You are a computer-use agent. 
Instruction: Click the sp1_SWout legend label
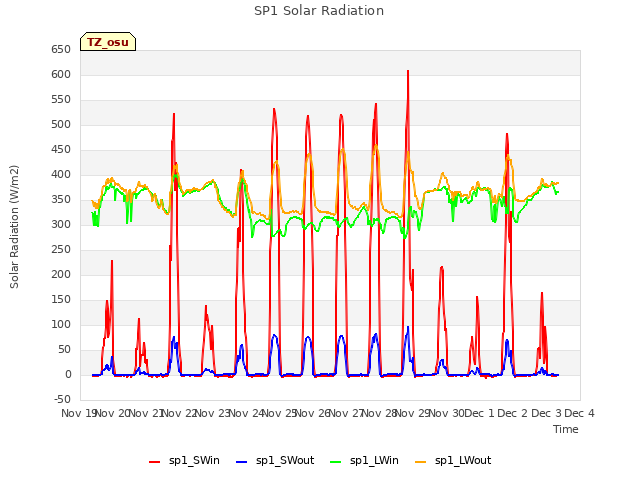285,461
